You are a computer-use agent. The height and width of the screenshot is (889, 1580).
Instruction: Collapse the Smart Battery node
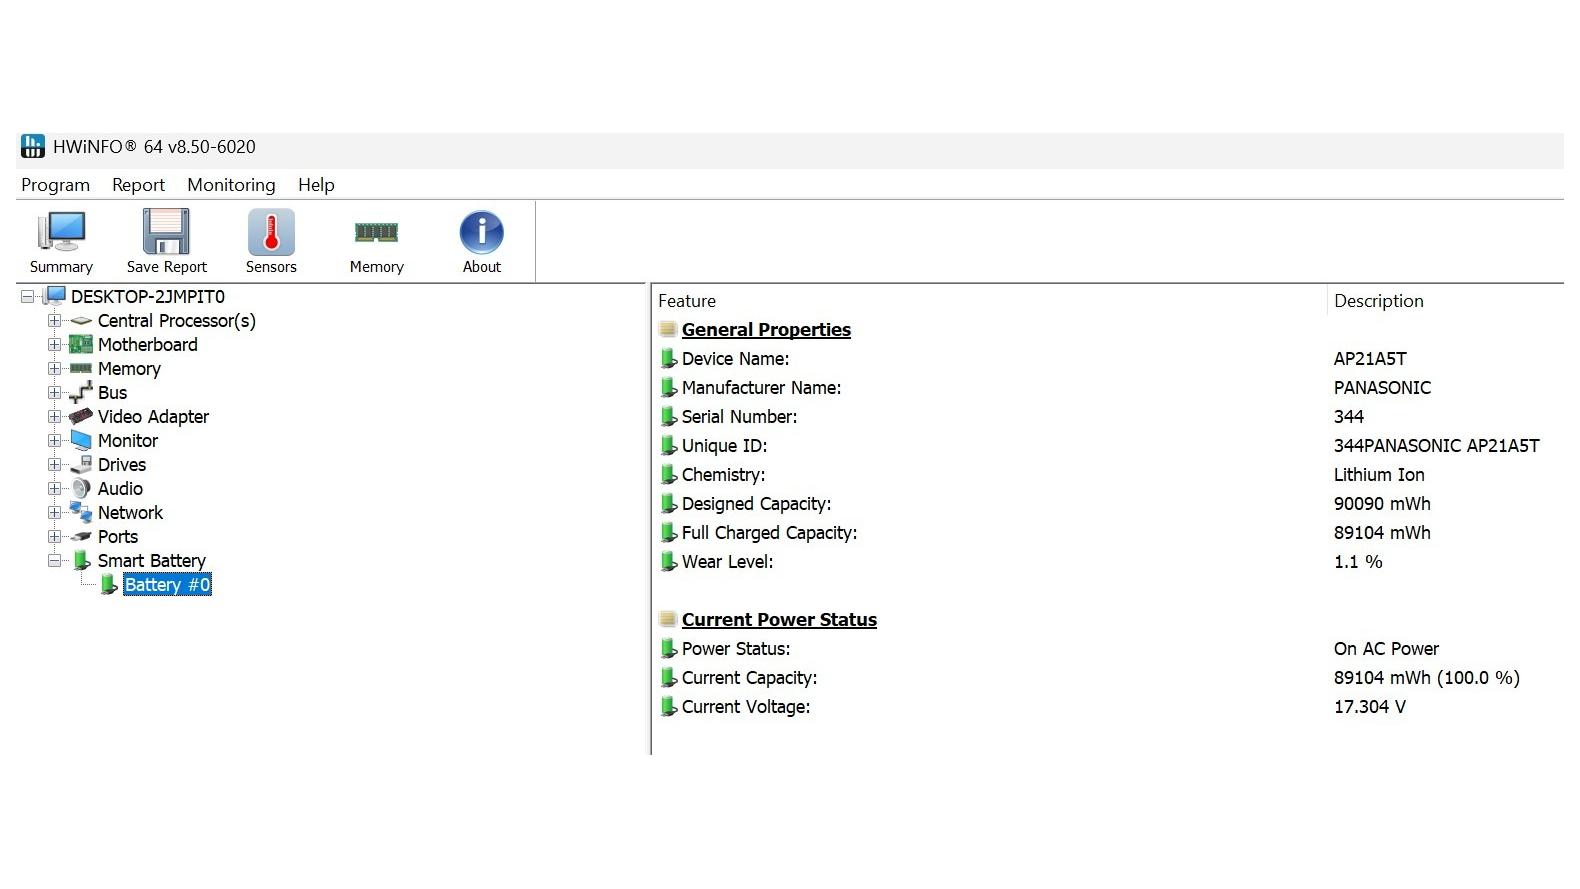[55, 561]
